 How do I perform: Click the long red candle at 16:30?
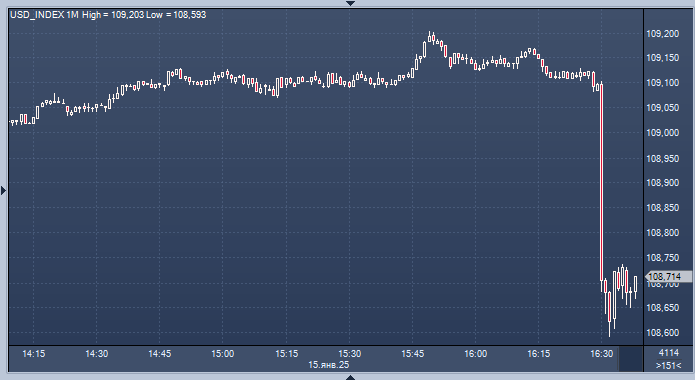601,182
